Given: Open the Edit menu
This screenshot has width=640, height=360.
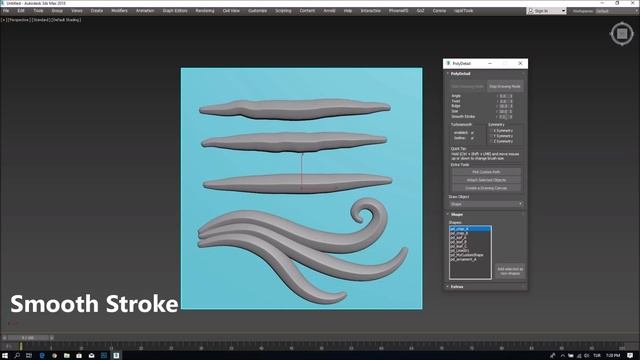Looking at the screenshot, I should [21, 11].
